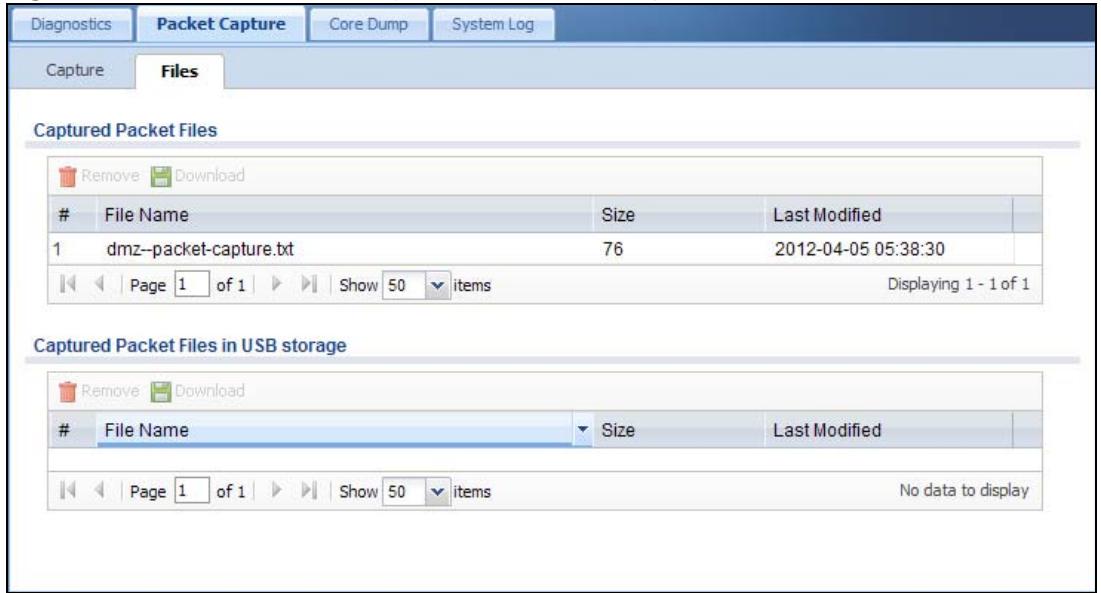Go to next page in Captured Packet Files

tap(277, 284)
